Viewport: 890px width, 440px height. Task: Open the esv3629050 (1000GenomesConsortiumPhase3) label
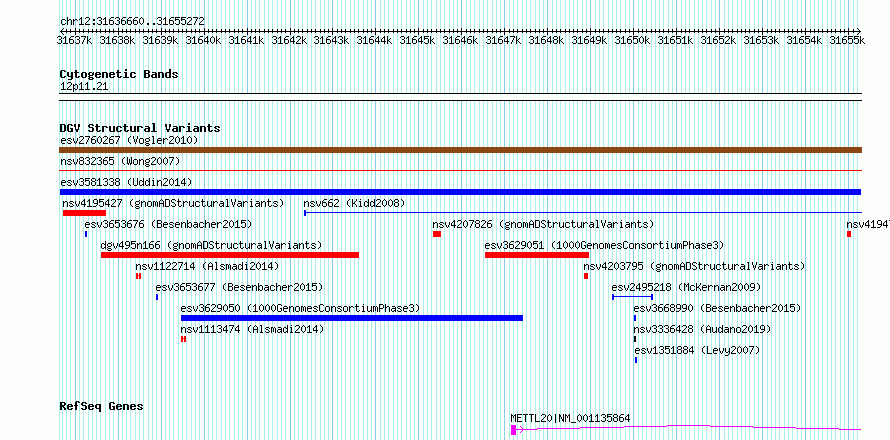300,308
